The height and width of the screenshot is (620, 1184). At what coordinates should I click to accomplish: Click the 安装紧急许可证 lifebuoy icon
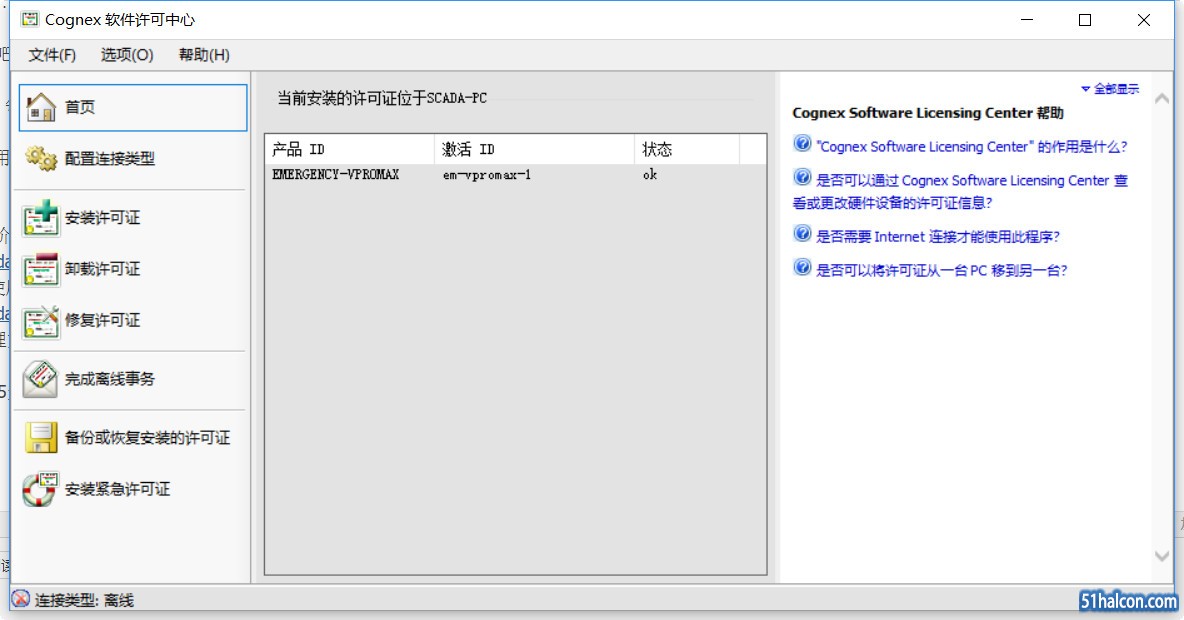[41, 489]
